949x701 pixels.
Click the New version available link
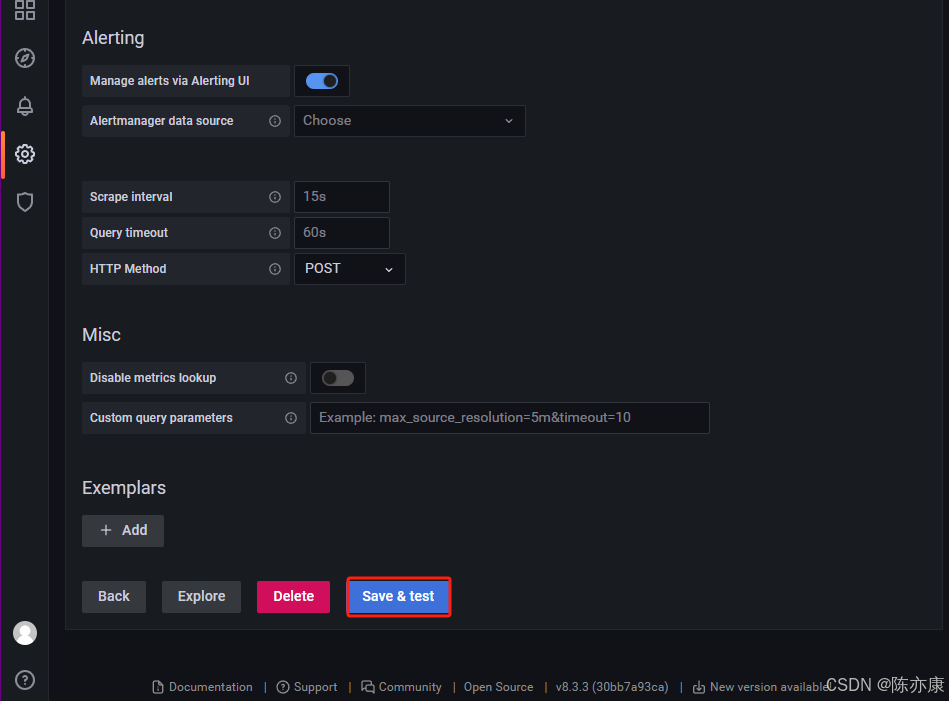(769, 687)
